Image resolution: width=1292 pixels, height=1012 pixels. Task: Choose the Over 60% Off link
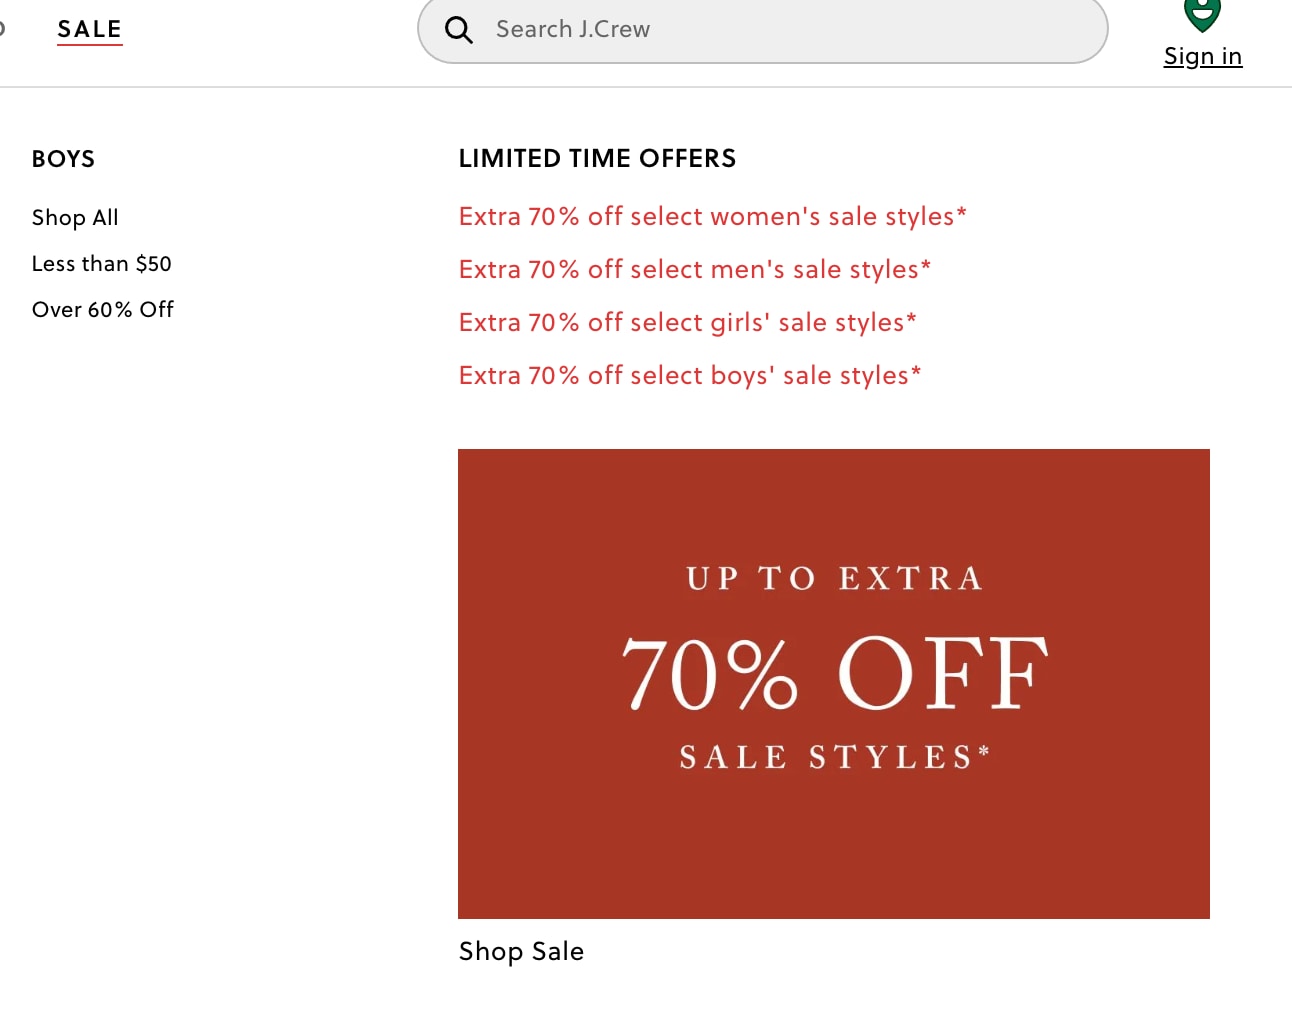(x=103, y=309)
